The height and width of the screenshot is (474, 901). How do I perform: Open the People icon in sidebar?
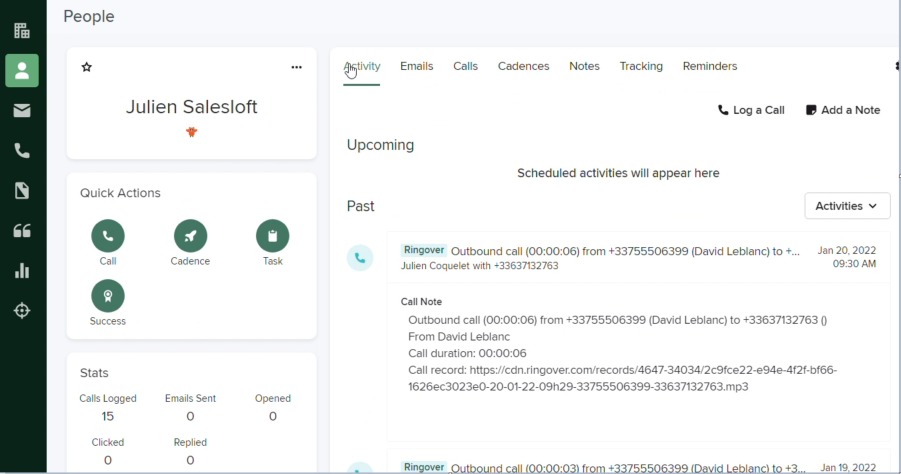(22, 71)
